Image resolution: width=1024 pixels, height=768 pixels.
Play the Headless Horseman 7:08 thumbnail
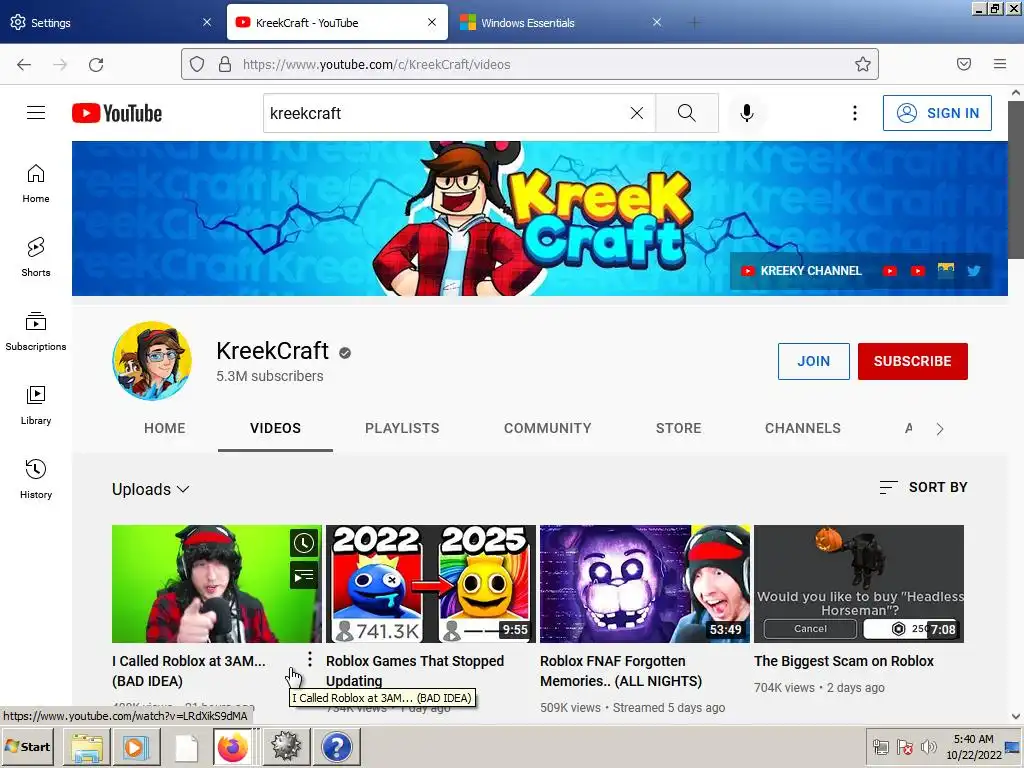tap(859, 584)
